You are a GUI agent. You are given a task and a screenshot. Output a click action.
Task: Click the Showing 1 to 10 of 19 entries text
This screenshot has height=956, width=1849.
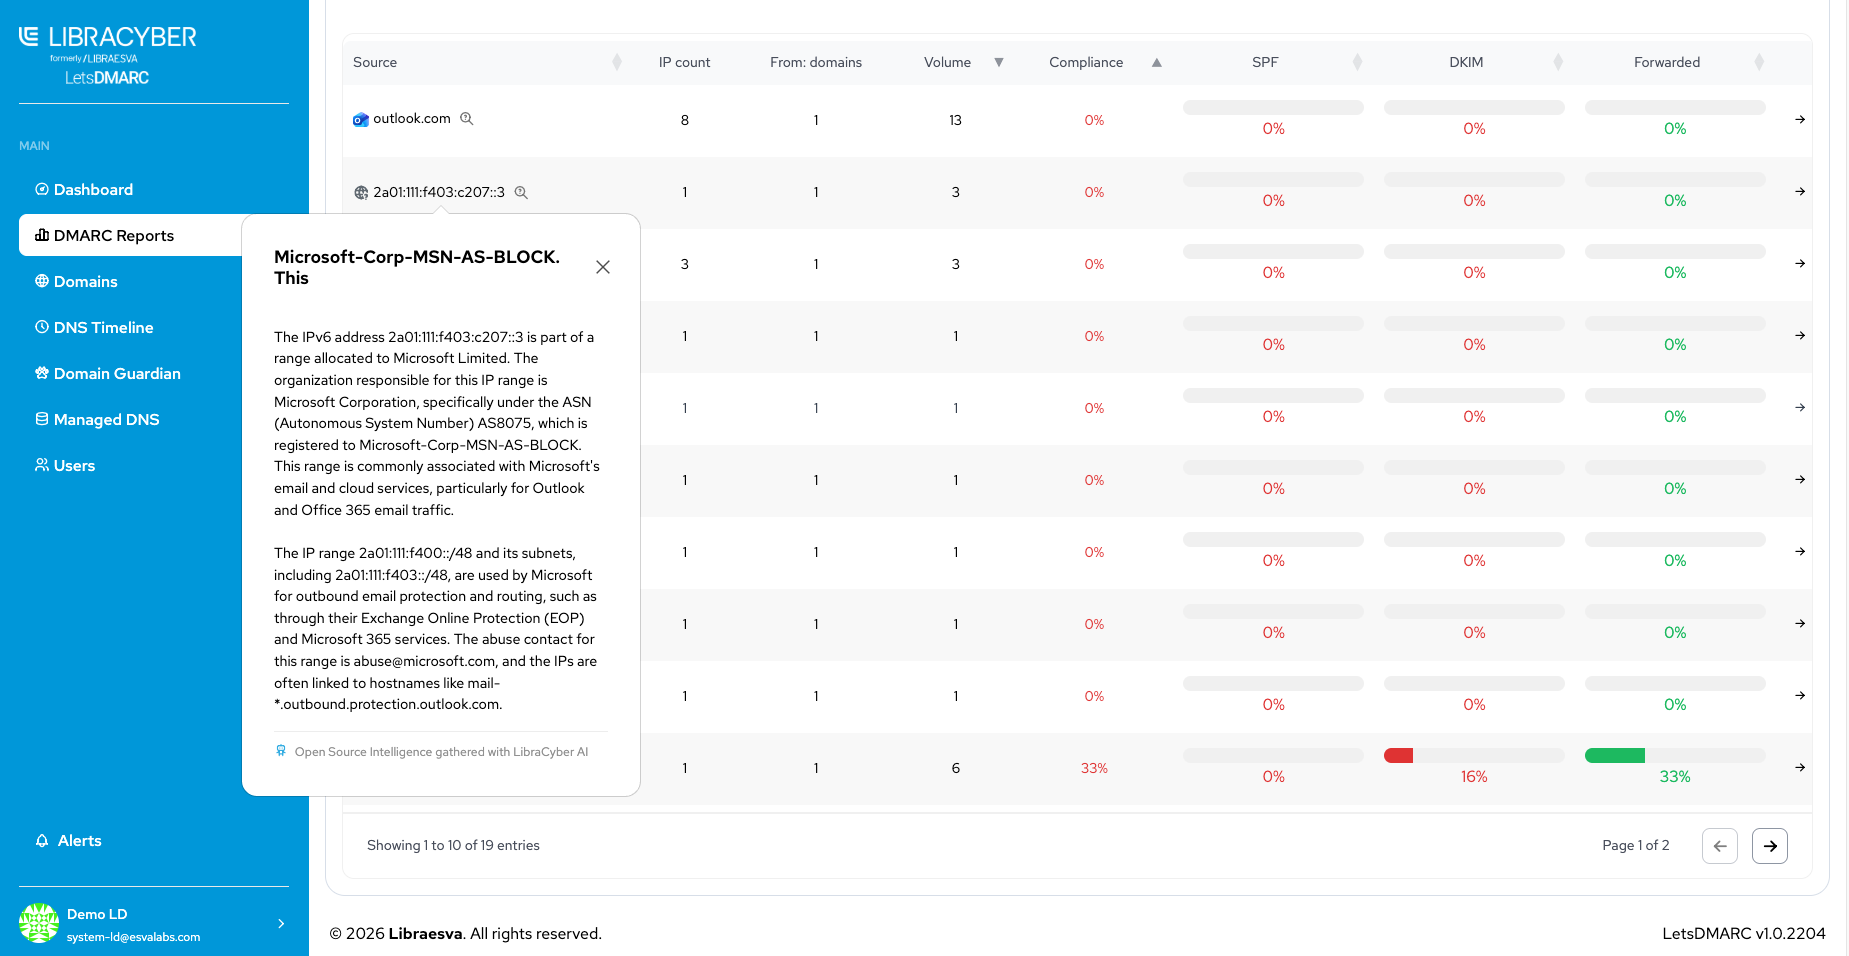[x=453, y=846]
